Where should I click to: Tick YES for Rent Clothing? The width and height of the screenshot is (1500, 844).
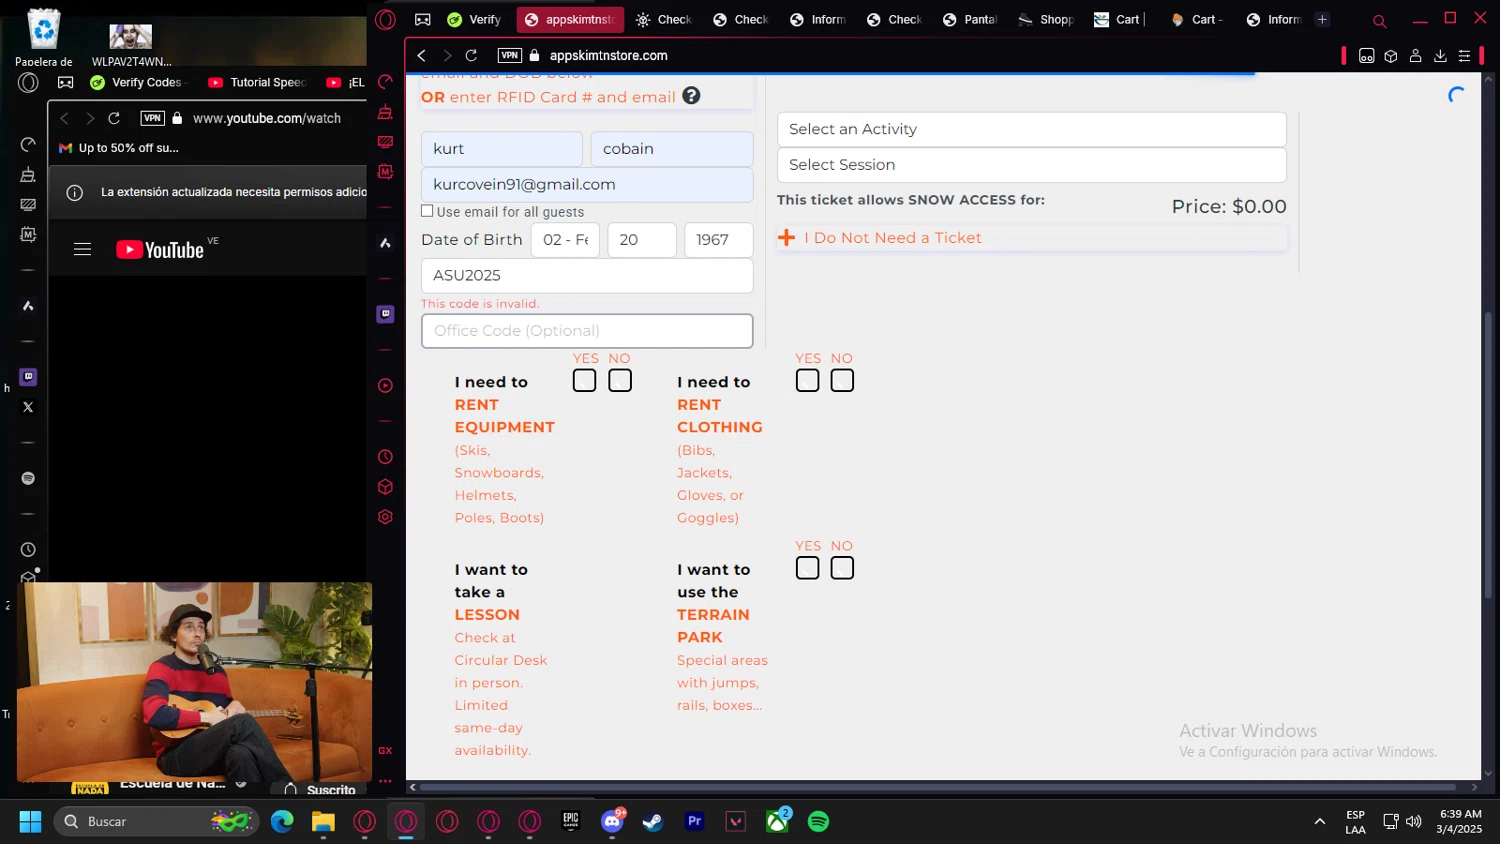pyautogui.click(x=807, y=381)
